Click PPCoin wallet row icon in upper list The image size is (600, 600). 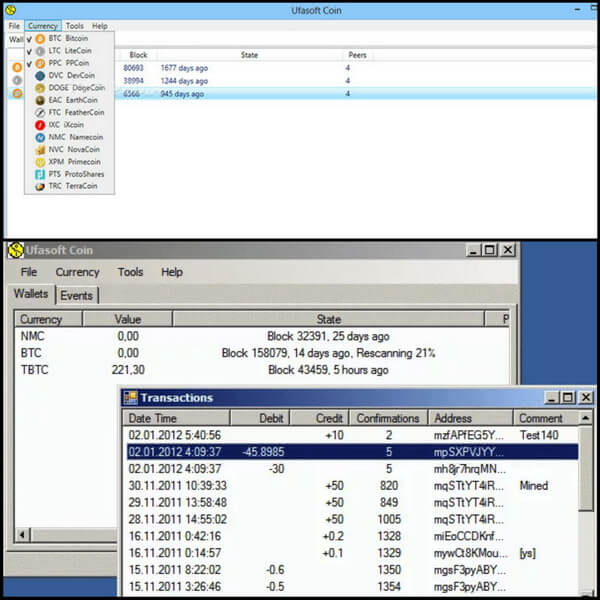(17, 93)
